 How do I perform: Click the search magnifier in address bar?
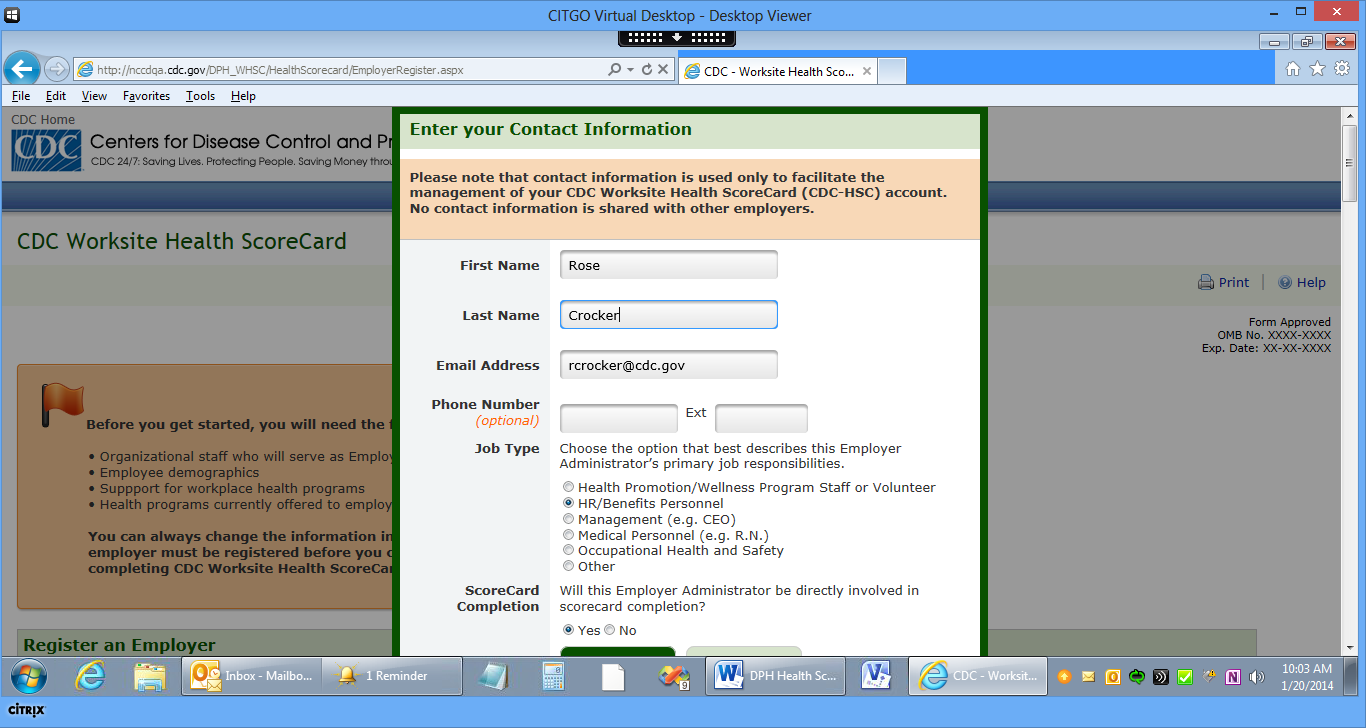point(614,70)
